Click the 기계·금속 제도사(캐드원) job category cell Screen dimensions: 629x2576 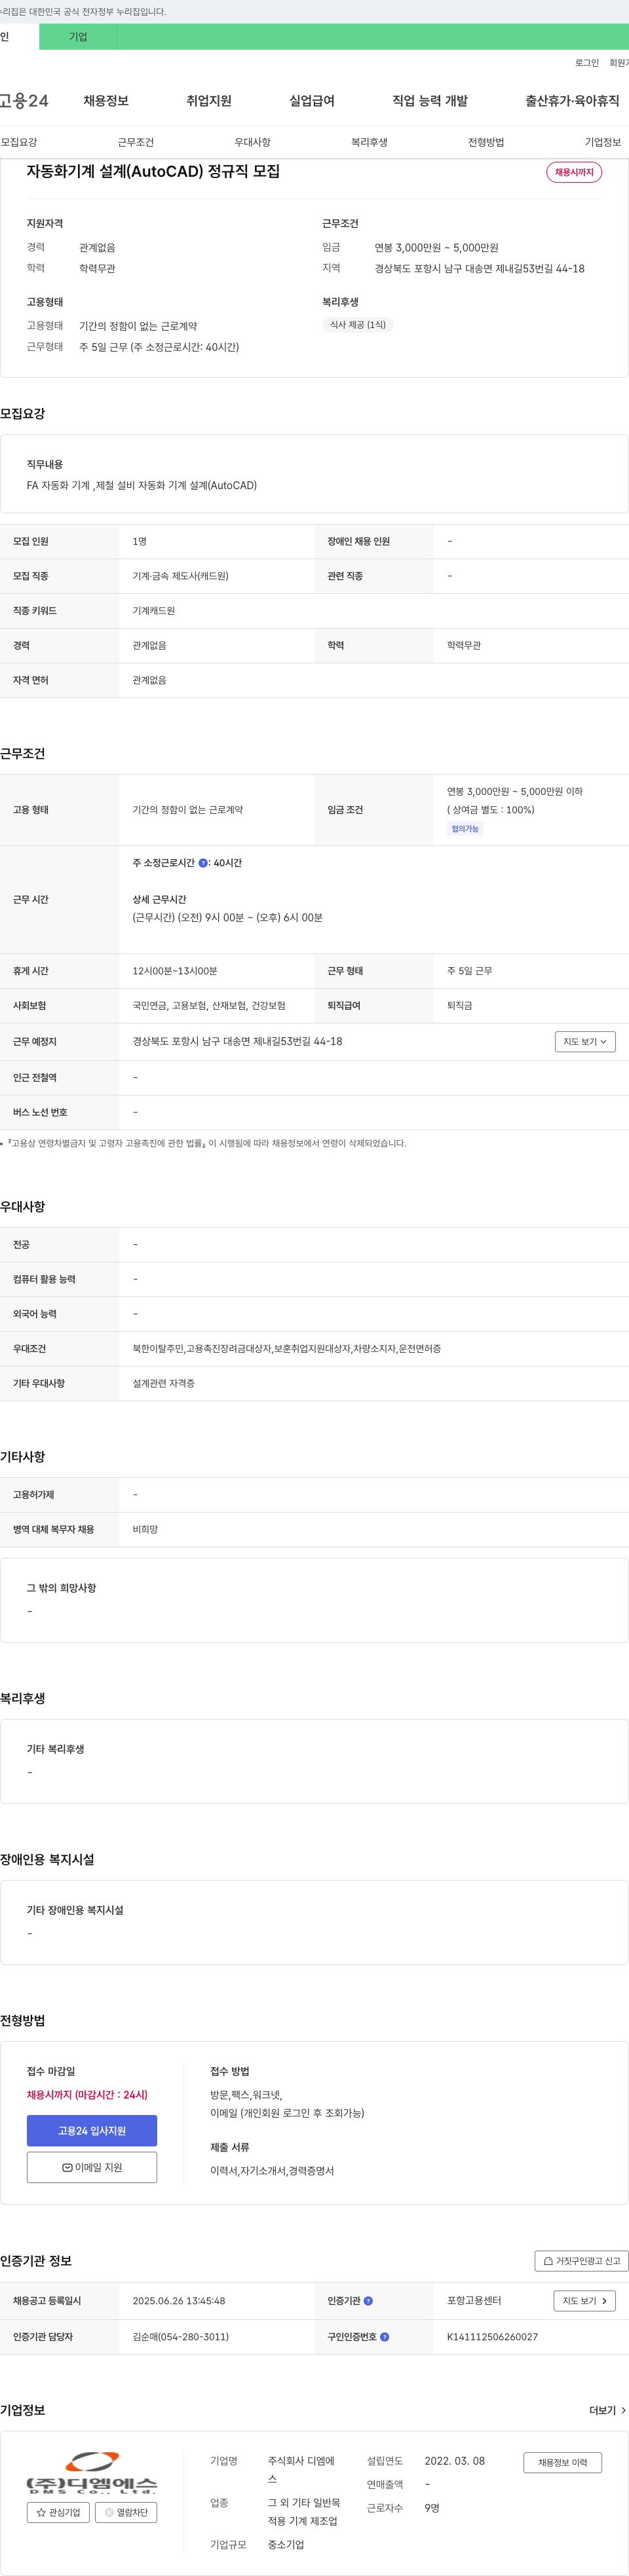(x=181, y=576)
